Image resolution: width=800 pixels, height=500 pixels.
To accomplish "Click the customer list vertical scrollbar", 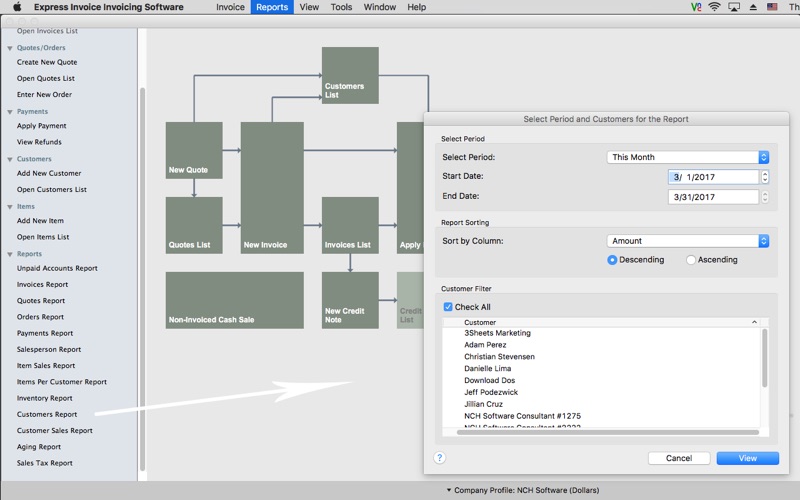I will [765, 360].
